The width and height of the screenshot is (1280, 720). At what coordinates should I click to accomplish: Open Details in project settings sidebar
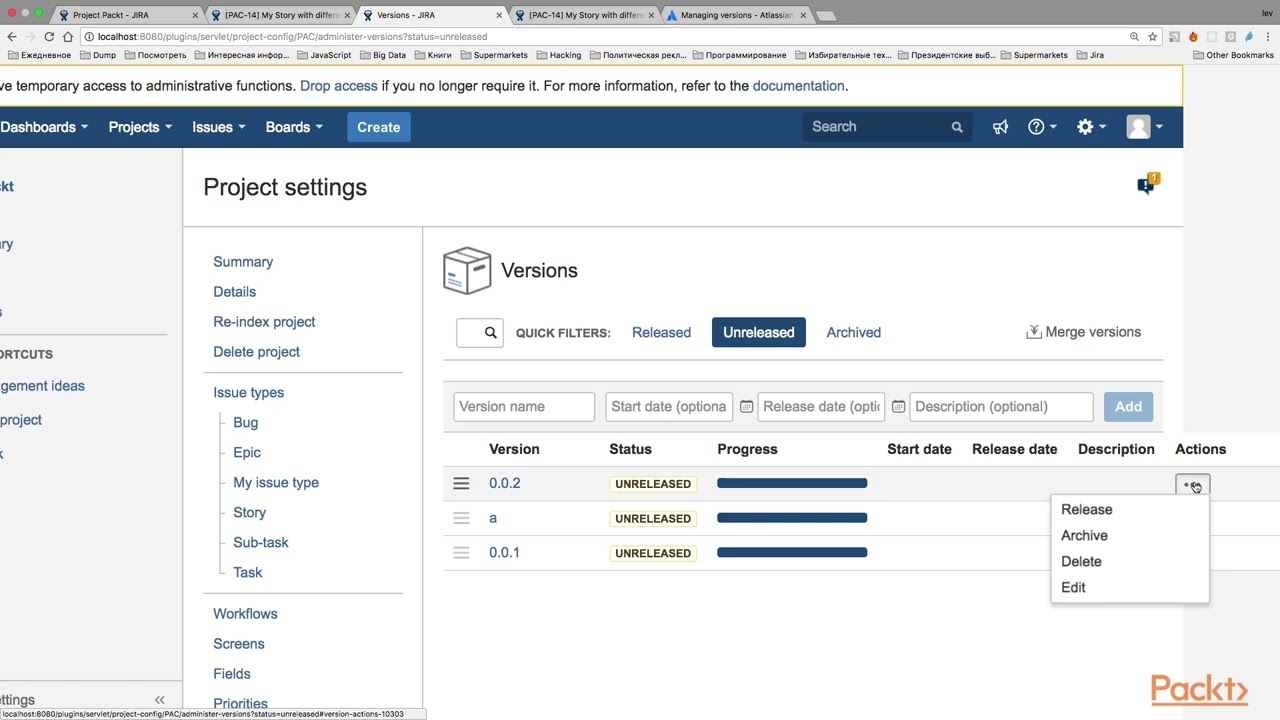pos(235,292)
